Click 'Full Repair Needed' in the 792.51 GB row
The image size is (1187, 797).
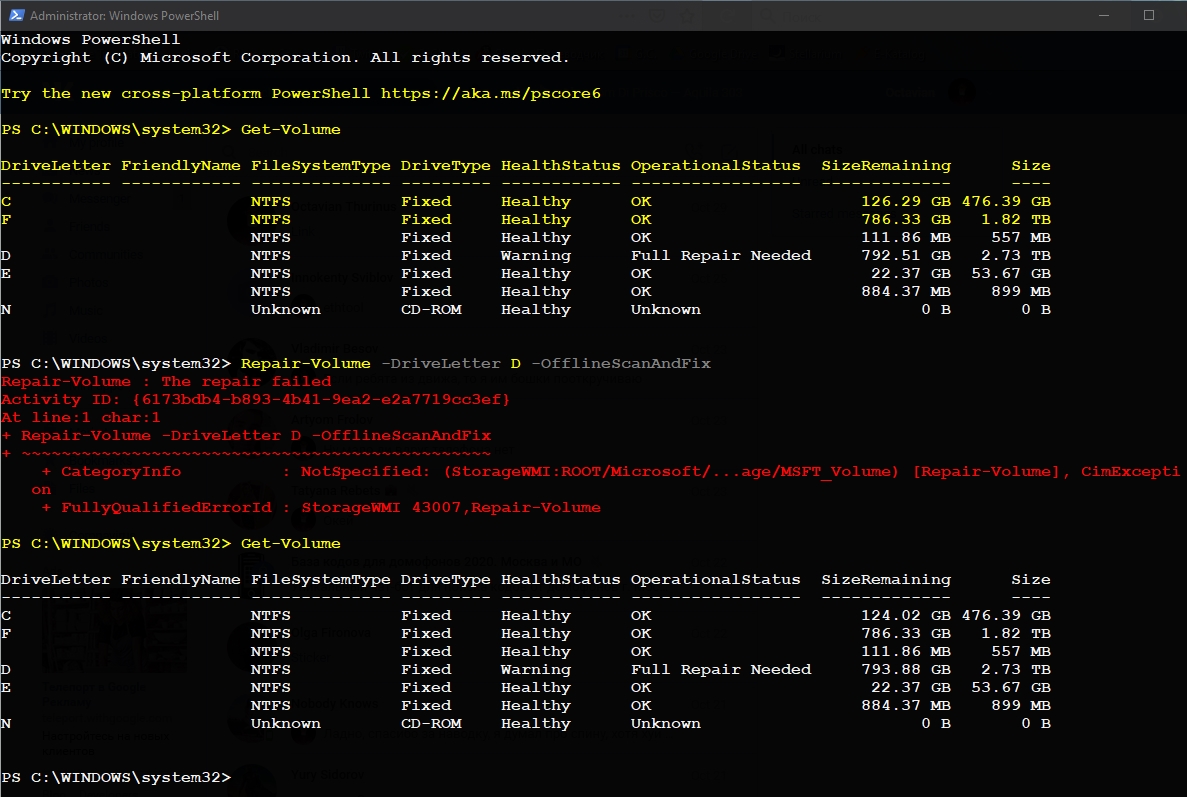(721, 255)
